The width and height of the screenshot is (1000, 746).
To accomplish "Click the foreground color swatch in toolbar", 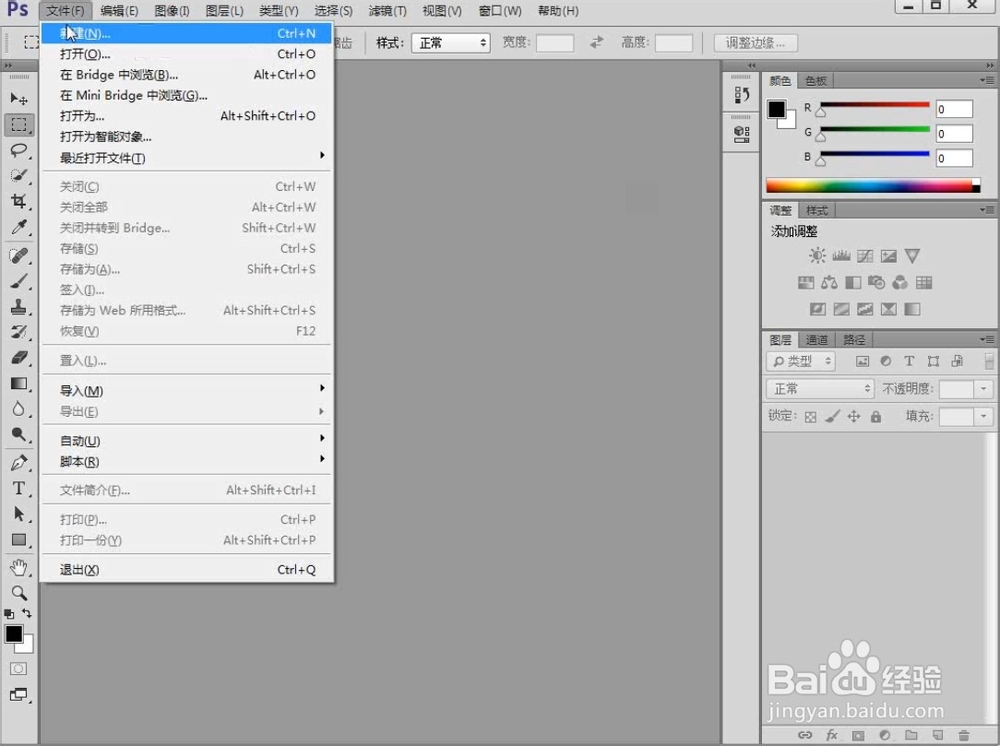I will point(13,634).
